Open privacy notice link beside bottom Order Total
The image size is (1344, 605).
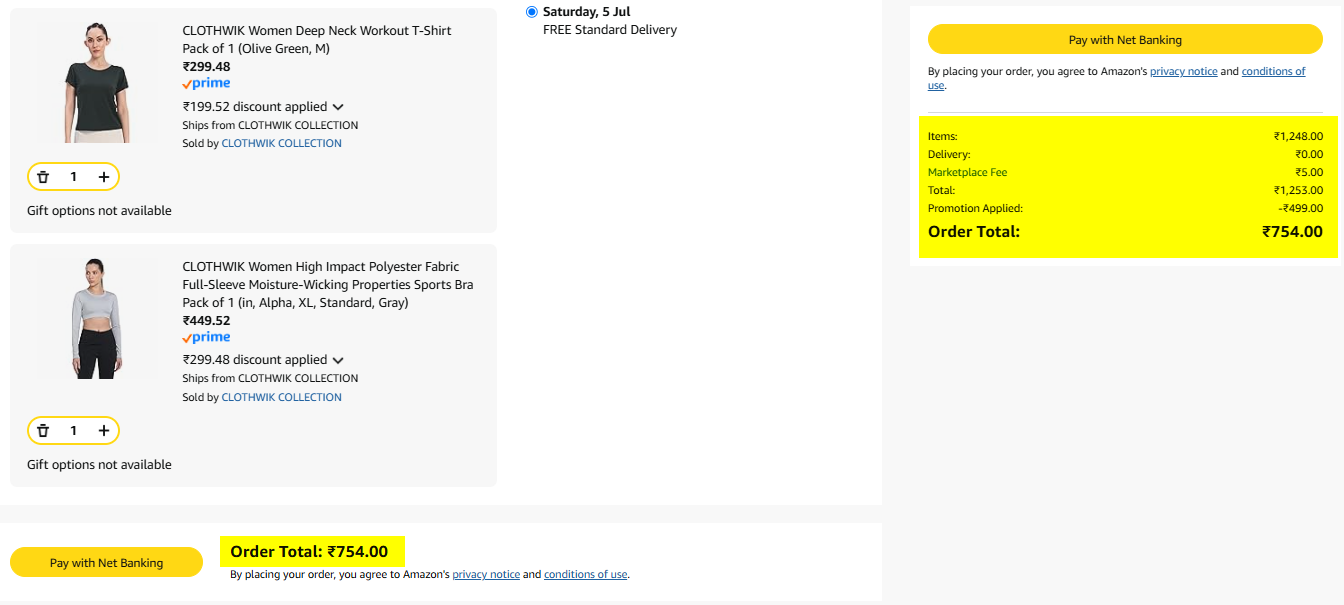[x=486, y=575]
